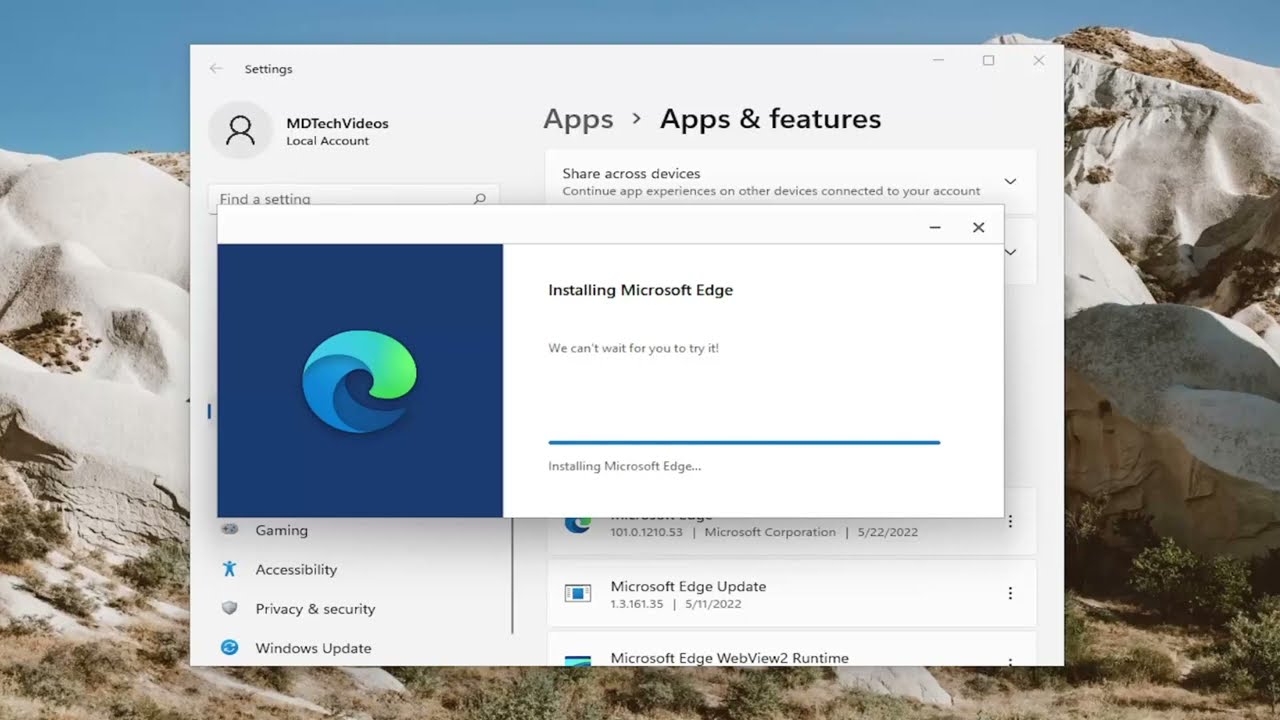Click the Edge Update version 1.3.161.35 text
The width and height of the screenshot is (1280, 720).
pos(636,604)
